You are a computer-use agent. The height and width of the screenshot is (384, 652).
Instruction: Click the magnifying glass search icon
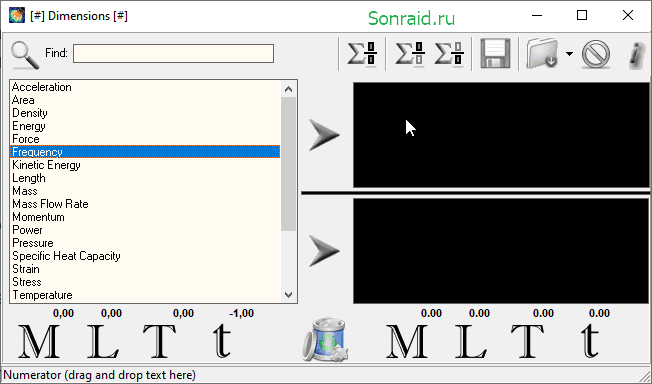coord(25,55)
